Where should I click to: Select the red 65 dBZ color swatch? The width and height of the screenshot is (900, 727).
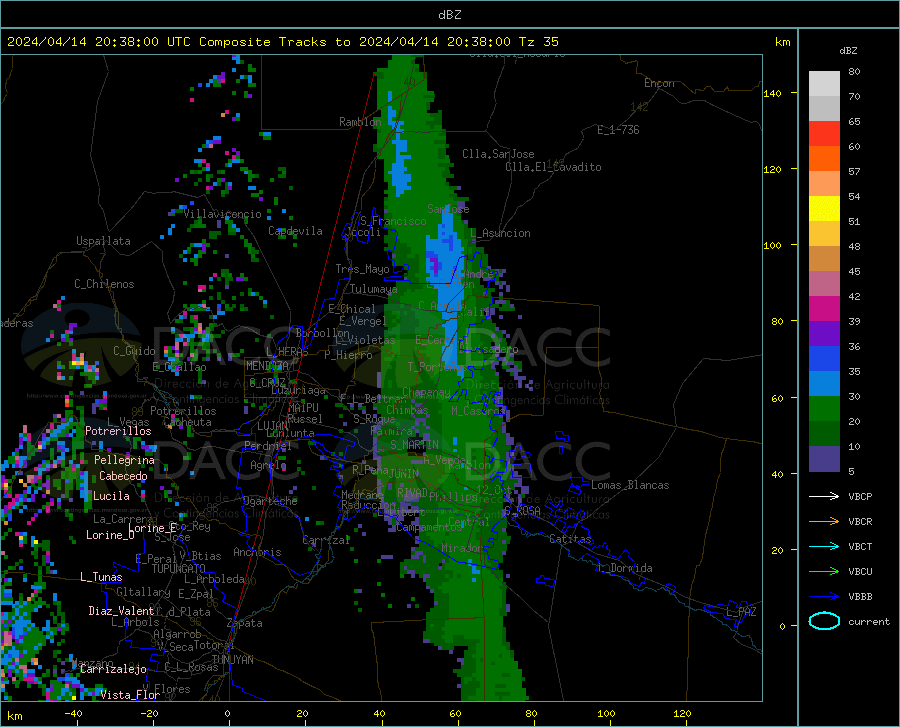[x=824, y=134]
